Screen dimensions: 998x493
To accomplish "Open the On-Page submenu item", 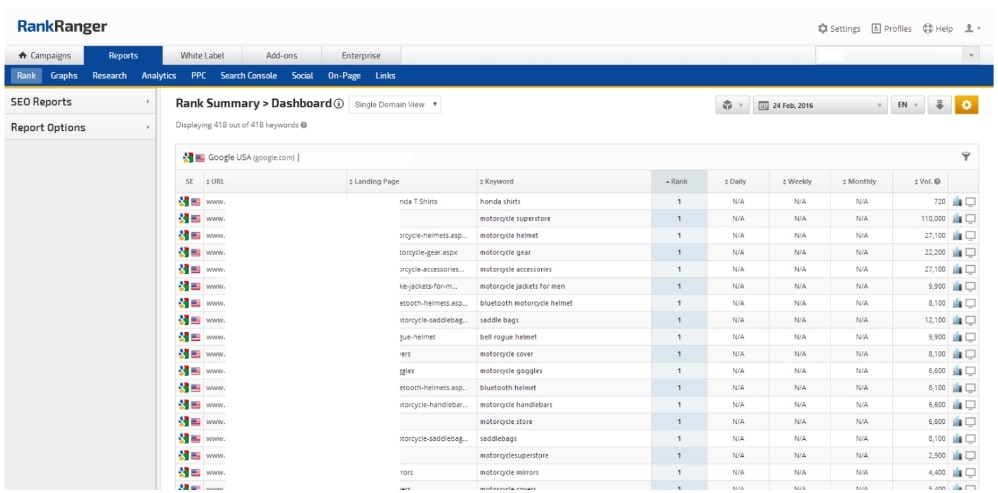I will (x=344, y=76).
